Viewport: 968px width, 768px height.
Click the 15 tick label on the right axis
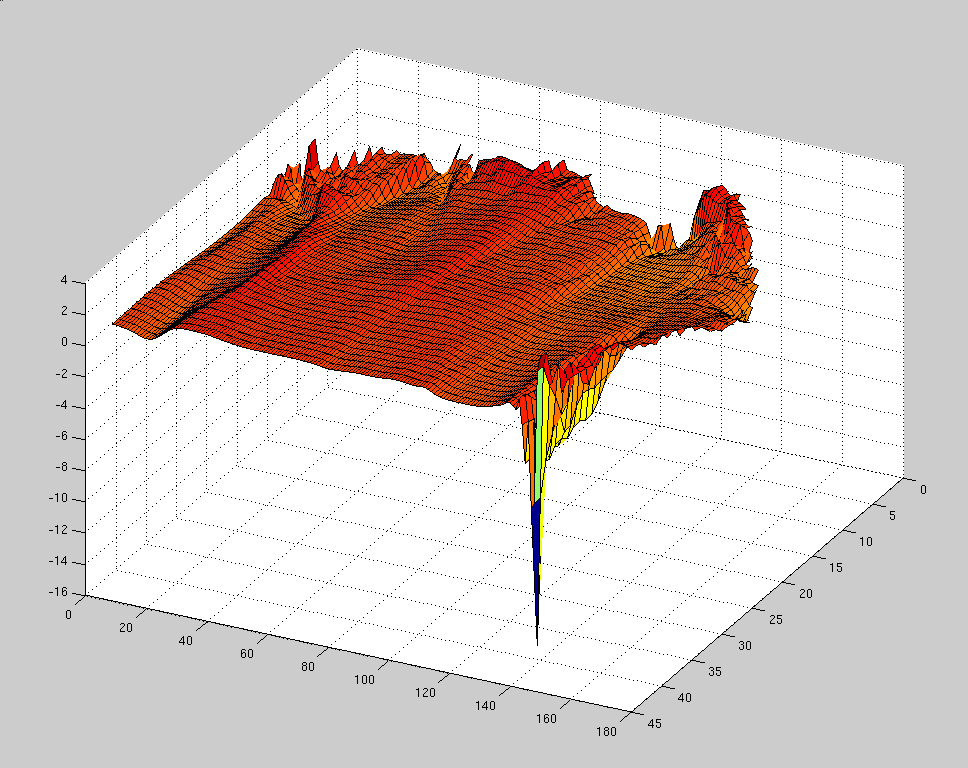(838, 567)
